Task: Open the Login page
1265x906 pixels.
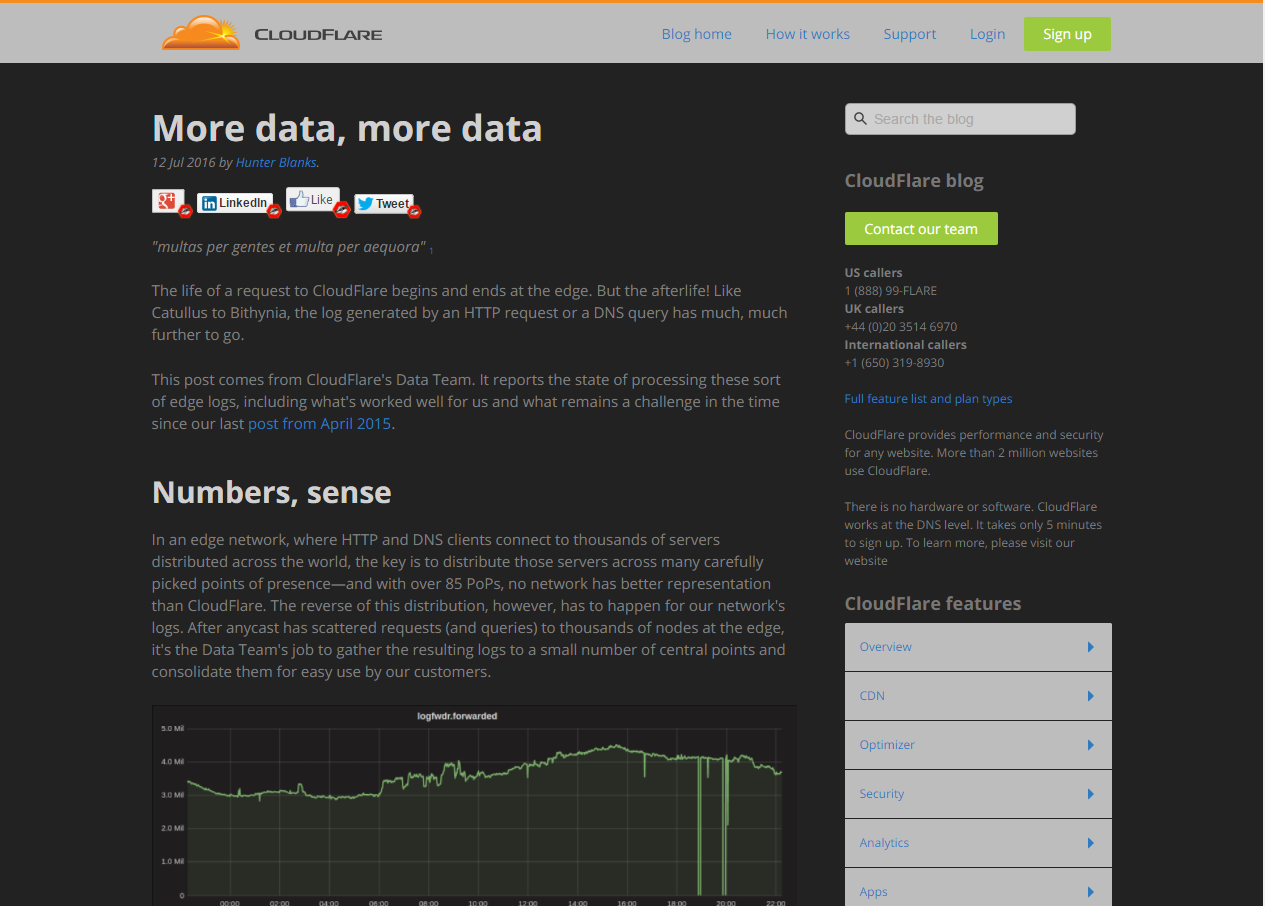Action: (x=987, y=34)
